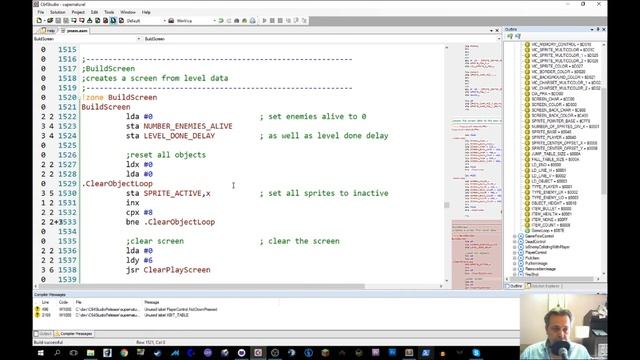Select SCREEN_CHAR in the Outline
The image size is (640, 360).
click(x=552, y=99)
